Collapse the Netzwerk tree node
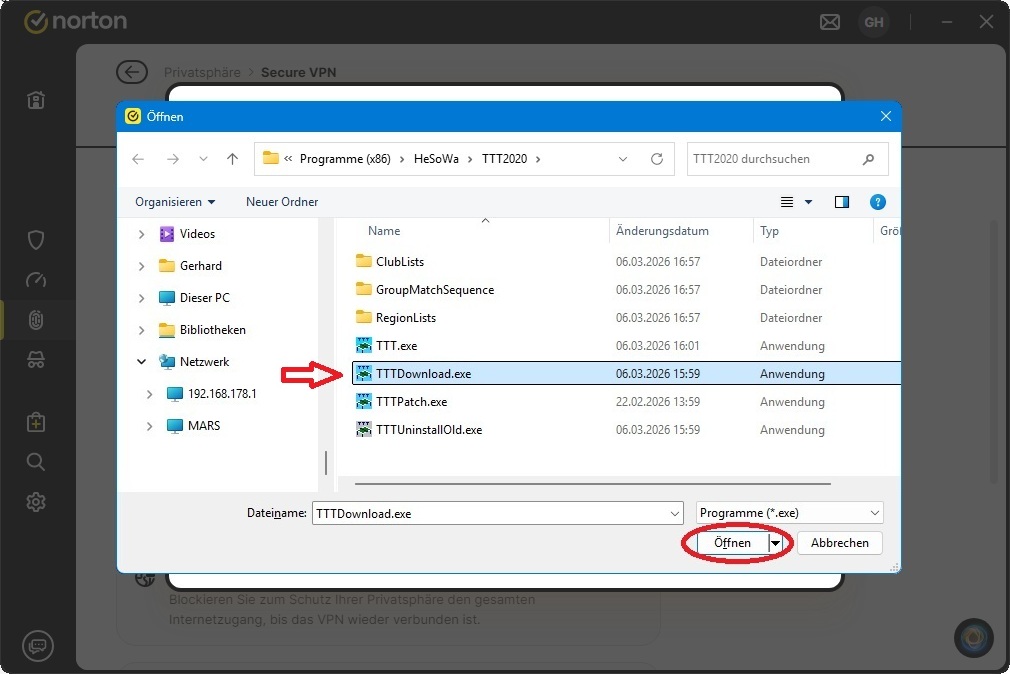 click(141, 361)
